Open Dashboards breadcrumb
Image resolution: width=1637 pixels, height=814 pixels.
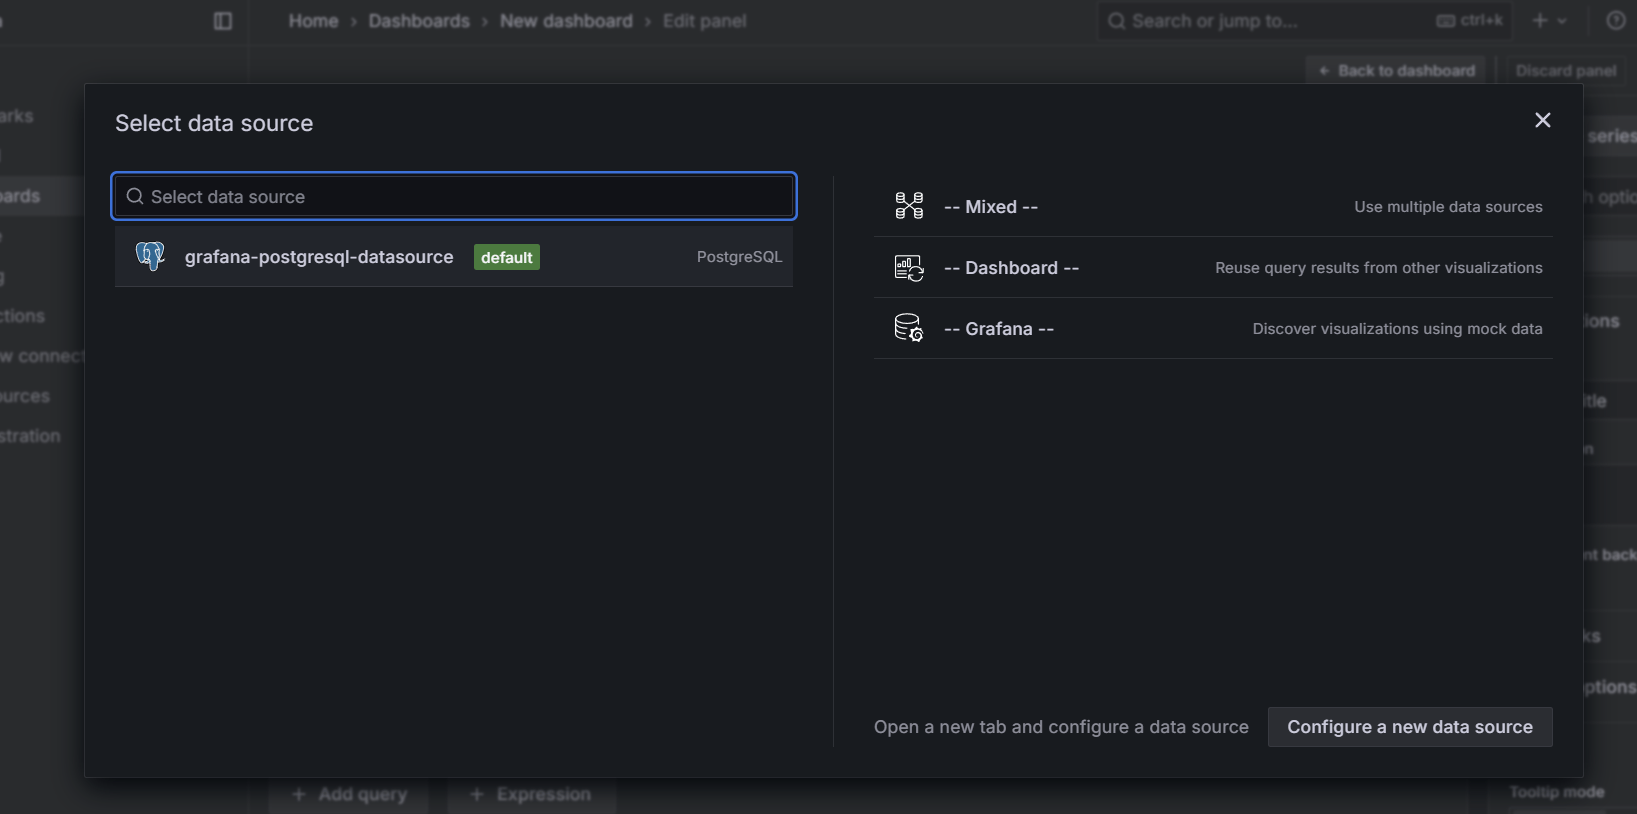coord(419,21)
